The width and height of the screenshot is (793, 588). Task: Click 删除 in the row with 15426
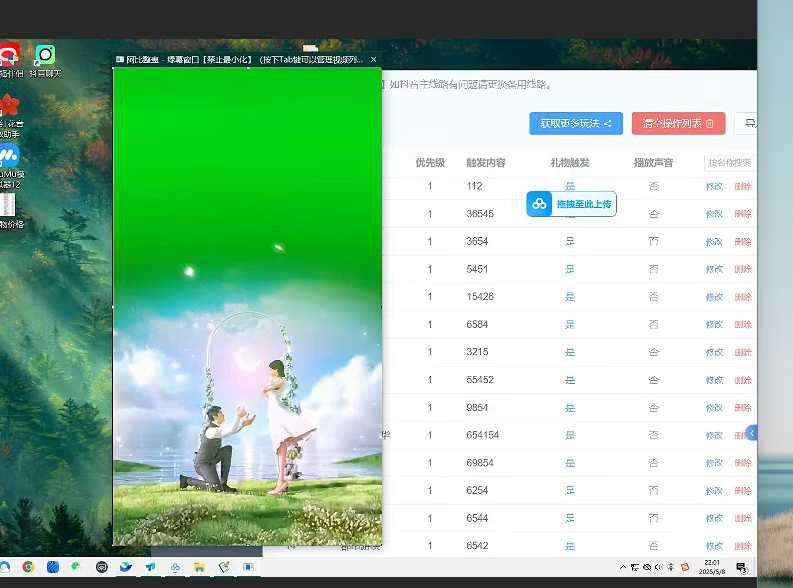(743, 297)
